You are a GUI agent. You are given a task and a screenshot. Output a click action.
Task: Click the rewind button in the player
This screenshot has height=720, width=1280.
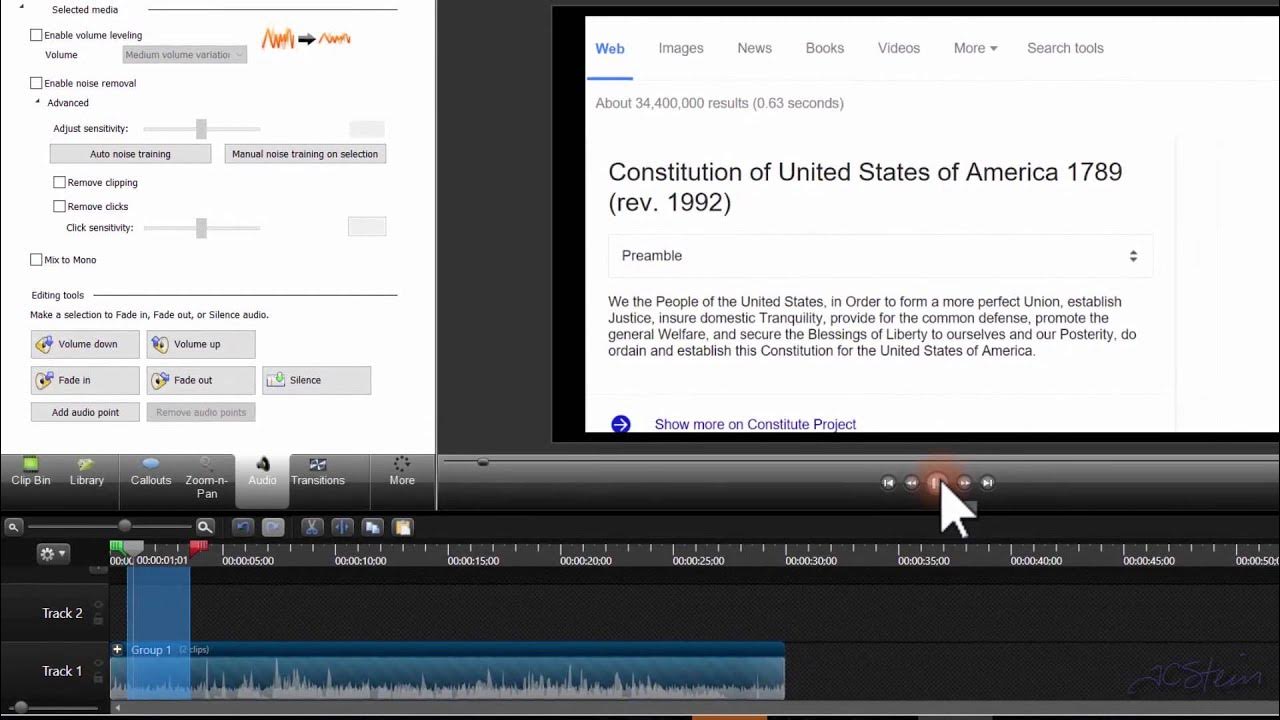[x=911, y=483]
